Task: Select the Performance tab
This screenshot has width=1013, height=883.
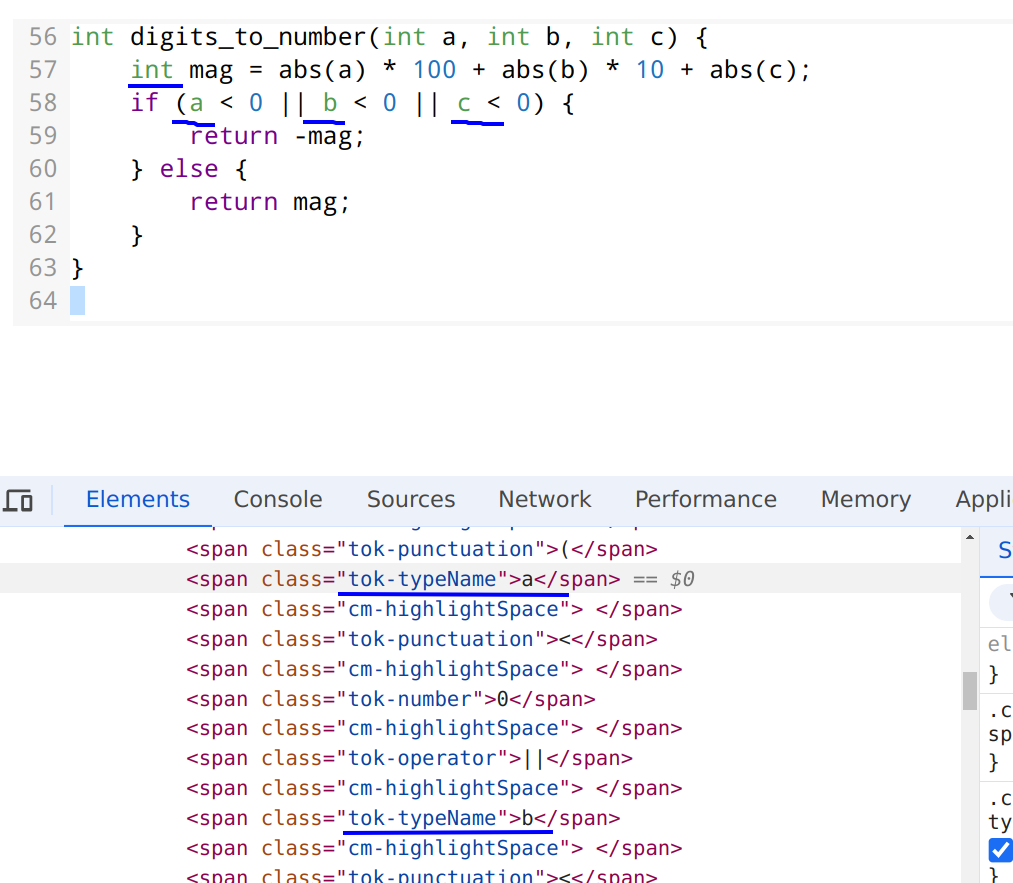Action: 705,500
